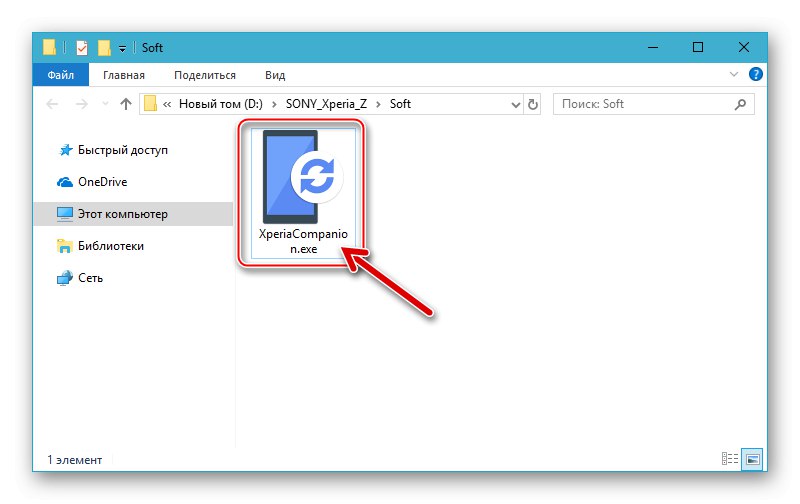Screen dimensions: 800x504
Task: Go up one folder level
Action: pos(126,104)
